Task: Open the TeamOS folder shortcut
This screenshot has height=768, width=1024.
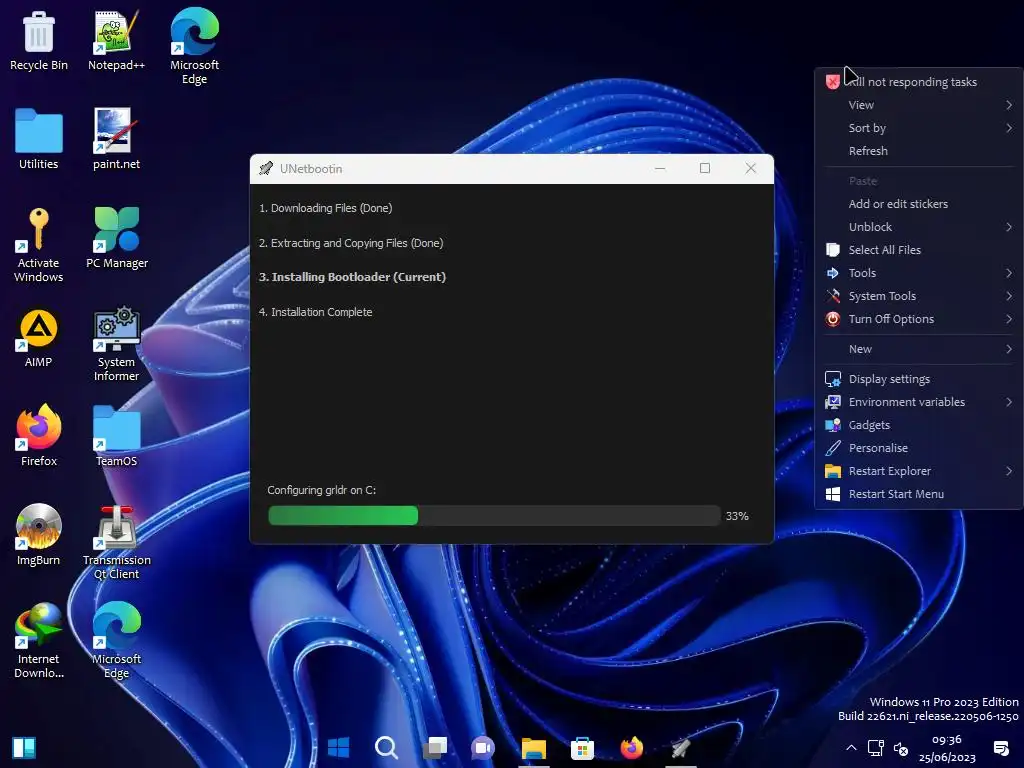Action: [x=116, y=436]
